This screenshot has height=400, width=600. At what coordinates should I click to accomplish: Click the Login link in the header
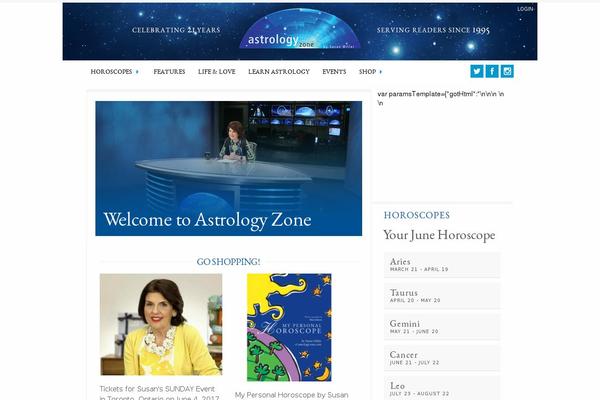(525, 9)
